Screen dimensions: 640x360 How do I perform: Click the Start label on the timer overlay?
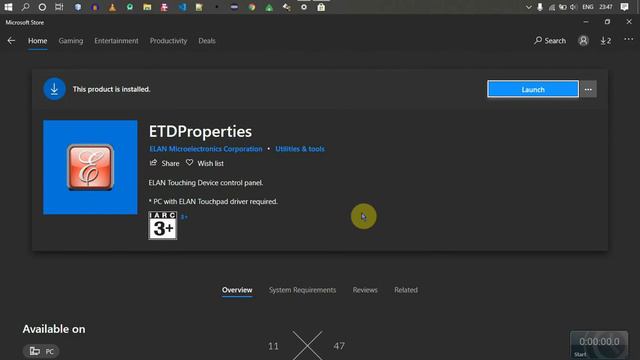(580, 354)
